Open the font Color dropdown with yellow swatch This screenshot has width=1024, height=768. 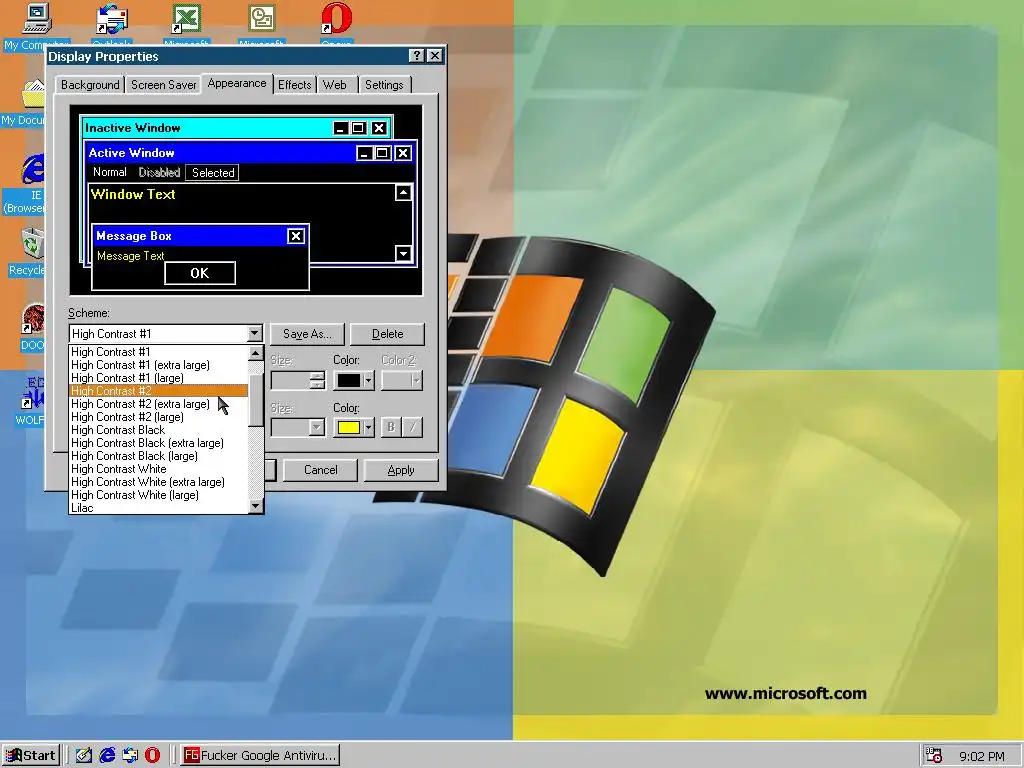368,428
